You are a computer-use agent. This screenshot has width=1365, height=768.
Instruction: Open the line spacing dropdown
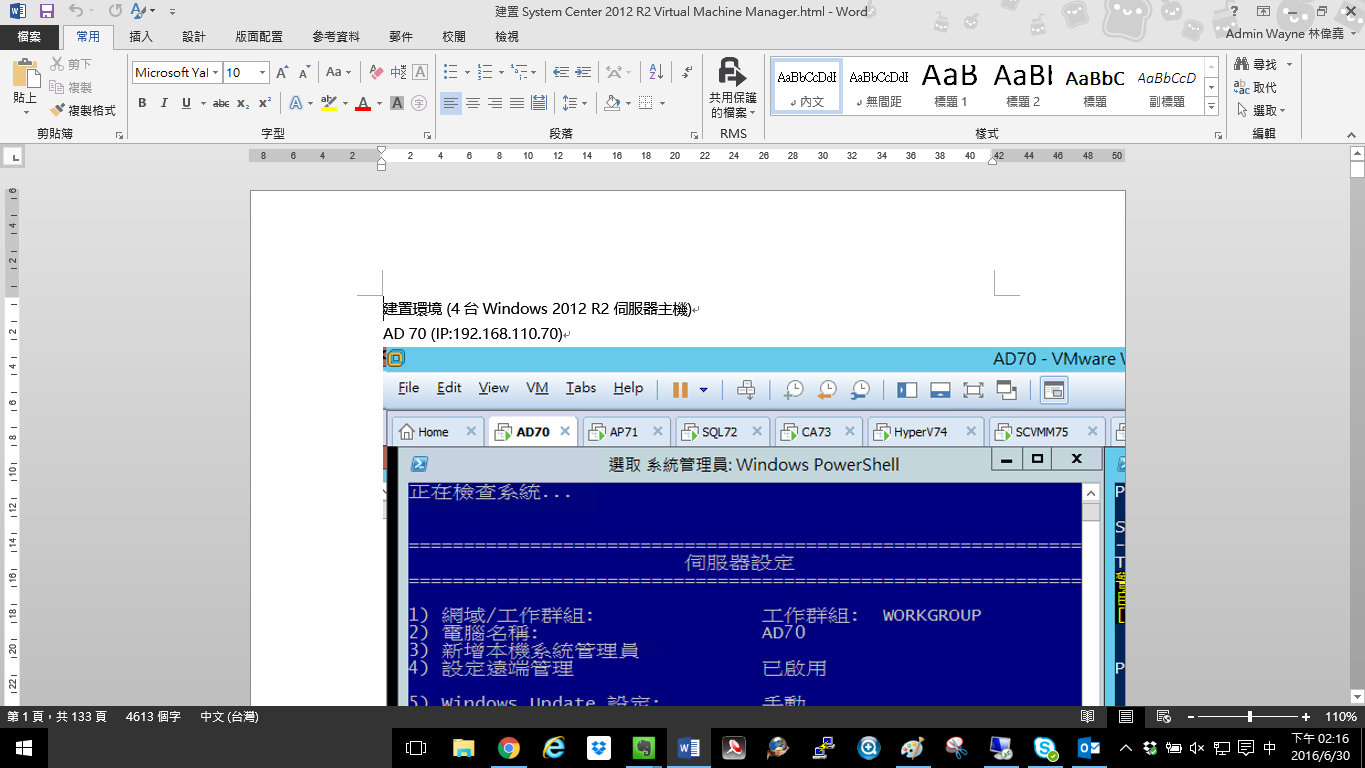click(575, 103)
